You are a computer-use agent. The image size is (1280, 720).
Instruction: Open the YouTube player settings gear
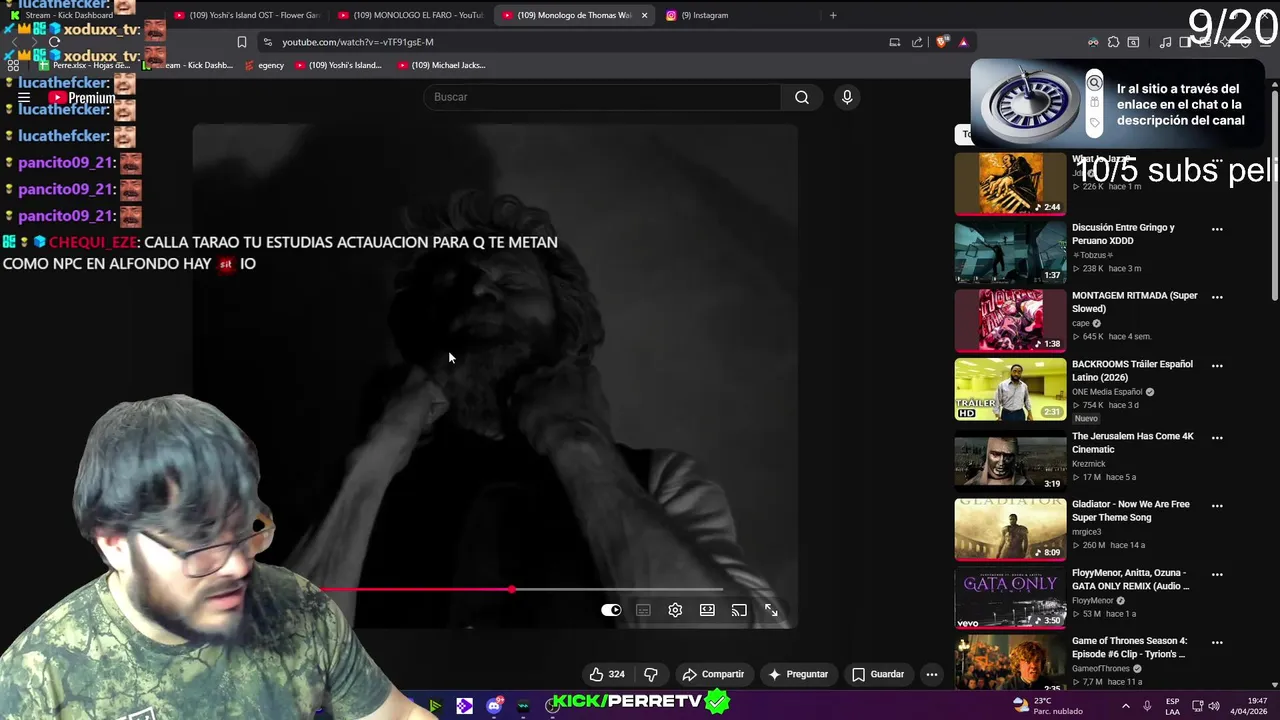675,610
